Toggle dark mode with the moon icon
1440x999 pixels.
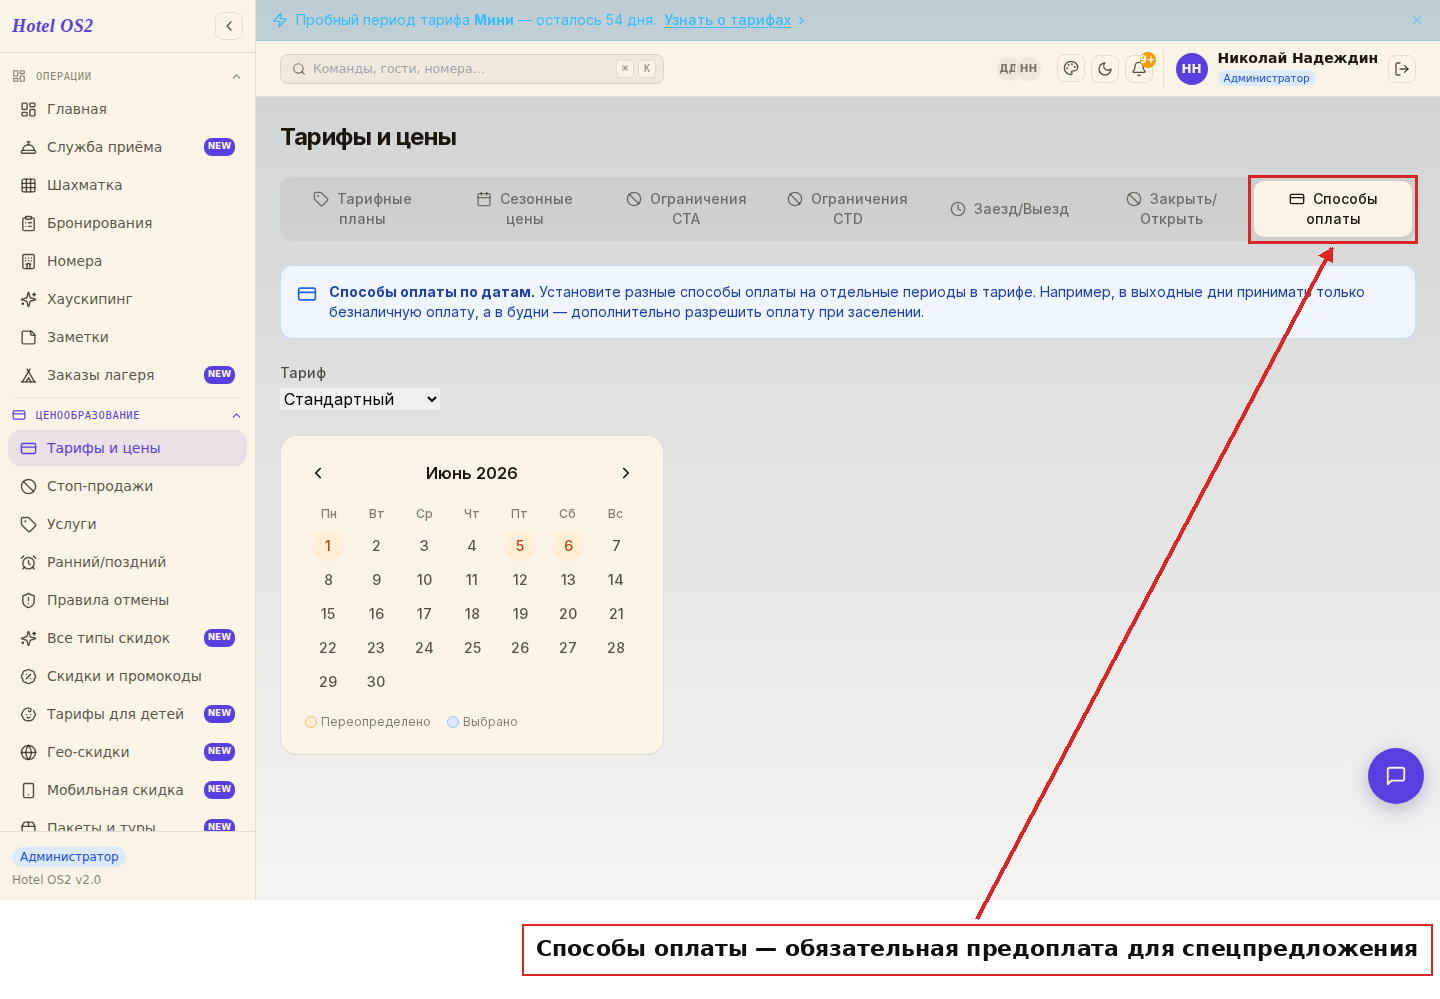click(1105, 69)
